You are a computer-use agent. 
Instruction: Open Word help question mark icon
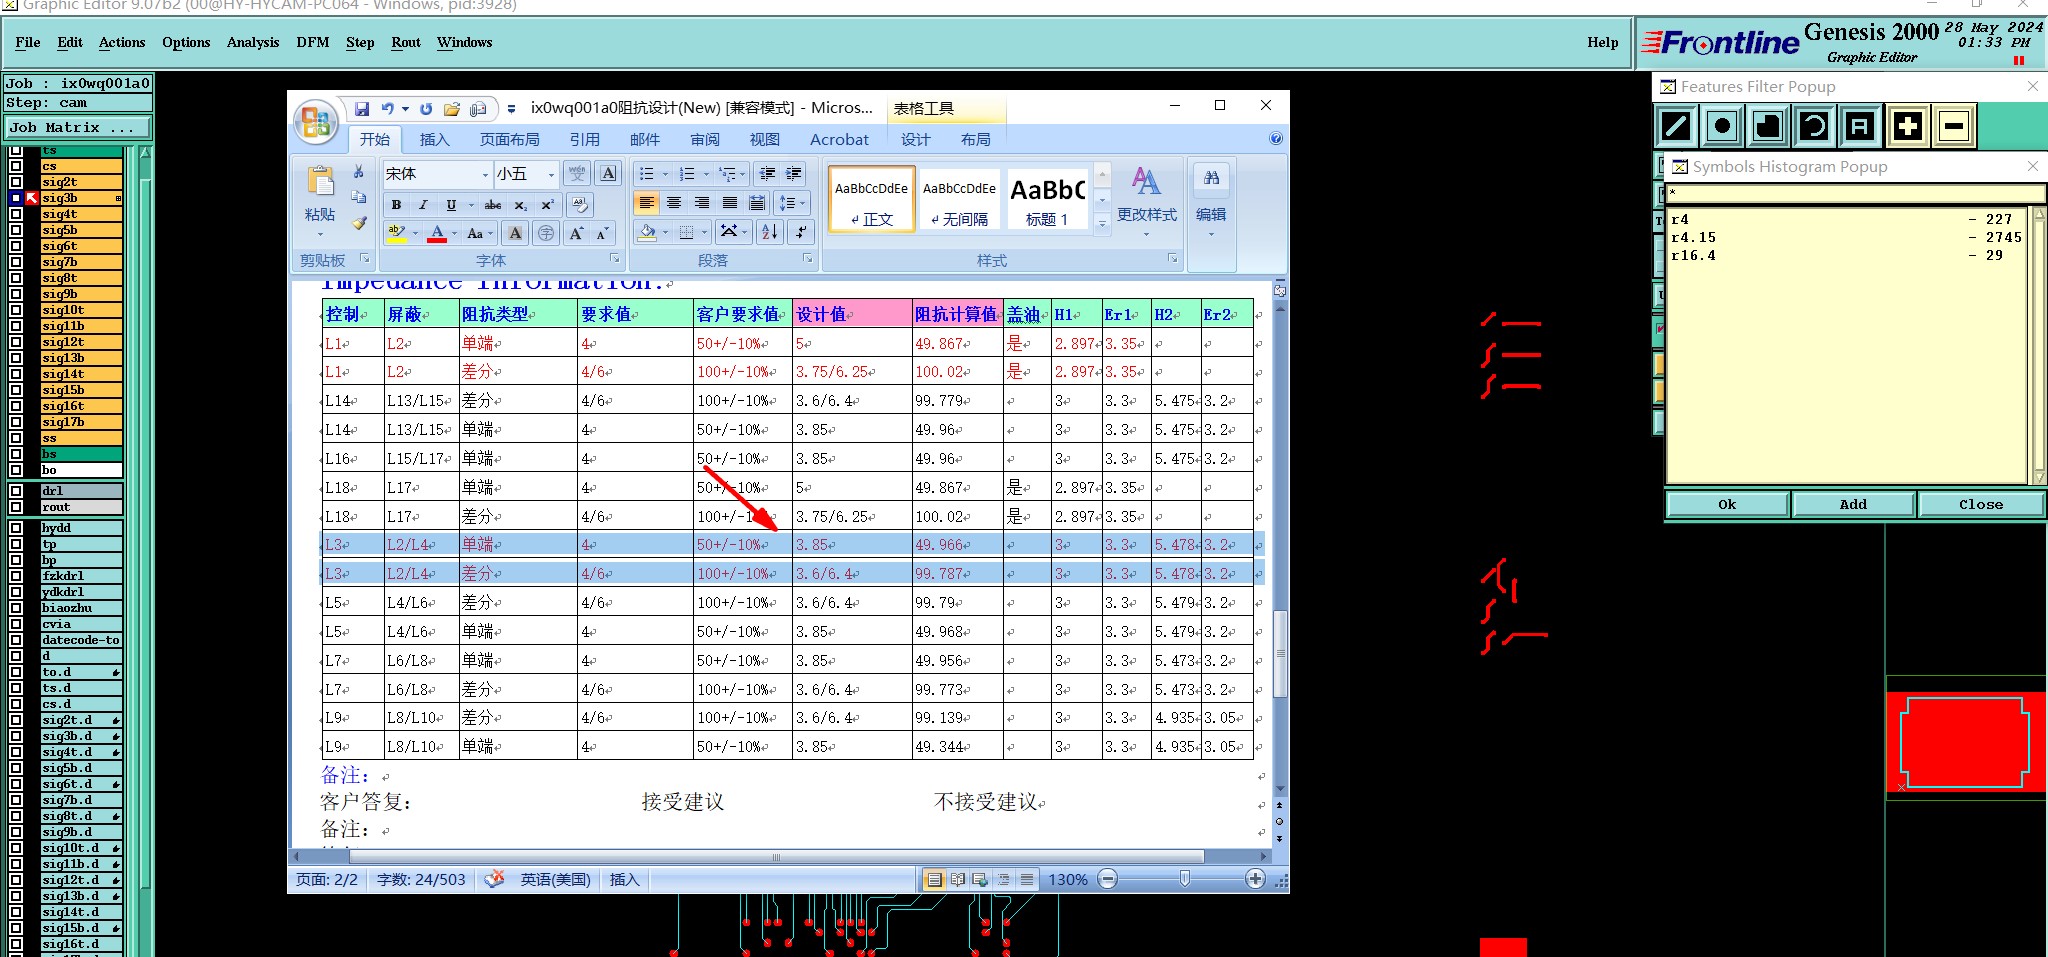tap(1276, 139)
